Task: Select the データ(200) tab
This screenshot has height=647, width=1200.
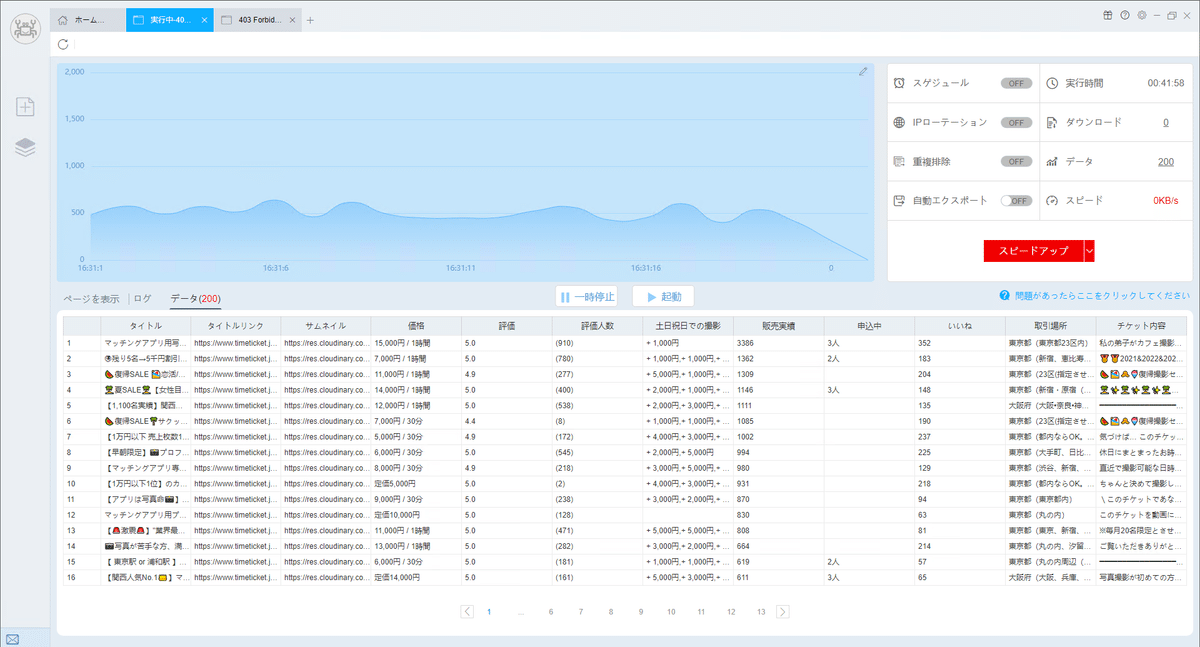Action: pos(195,298)
